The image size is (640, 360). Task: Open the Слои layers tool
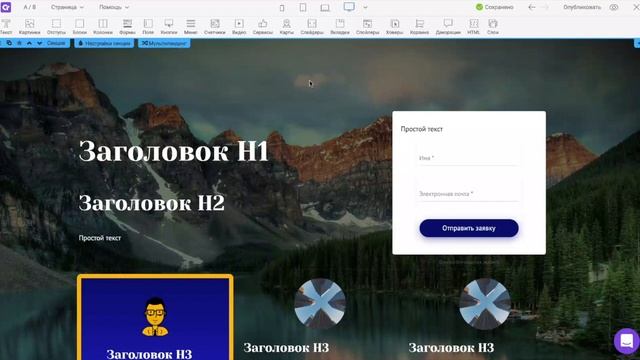493,27
